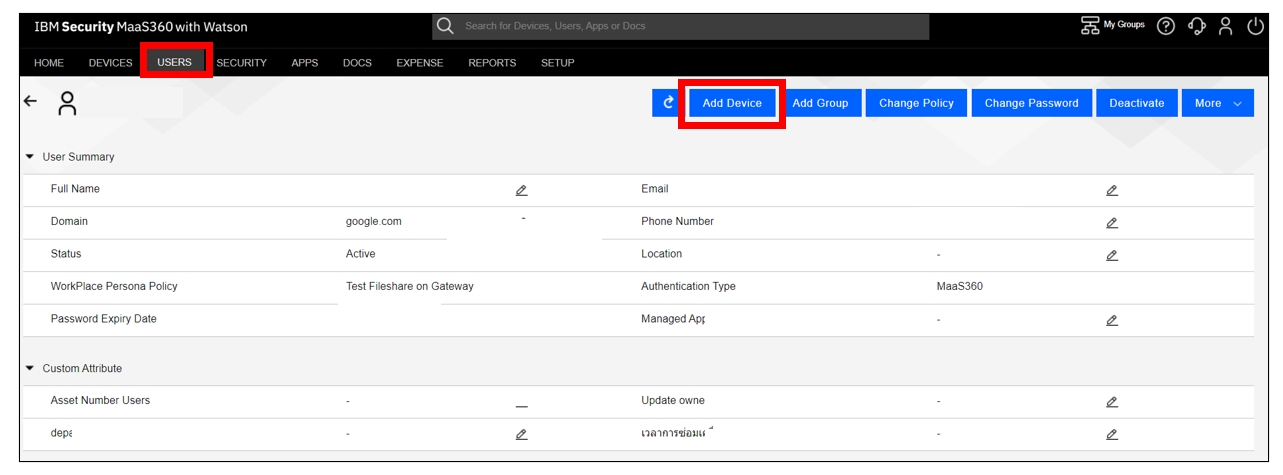Image resolution: width=1283 pixels, height=475 pixels.
Task: Click the Add Device button
Action: (x=732, y=103)
